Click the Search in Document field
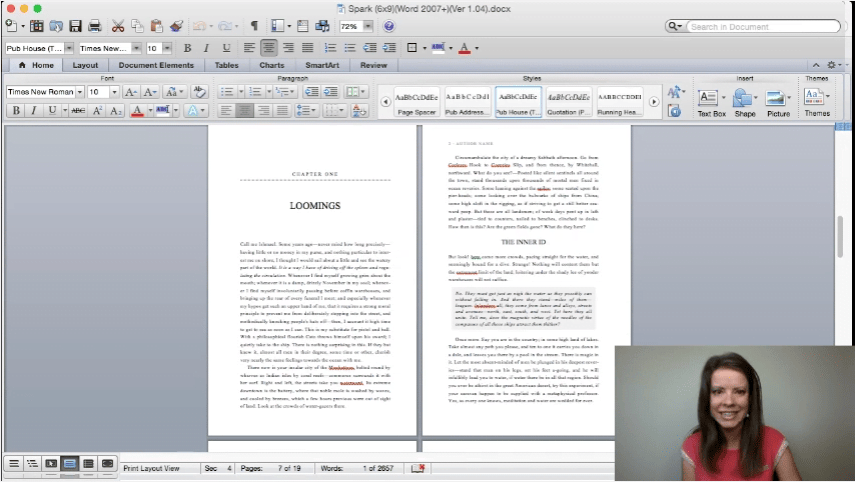The height and width of the screenshot is (482, 855). 762,26
